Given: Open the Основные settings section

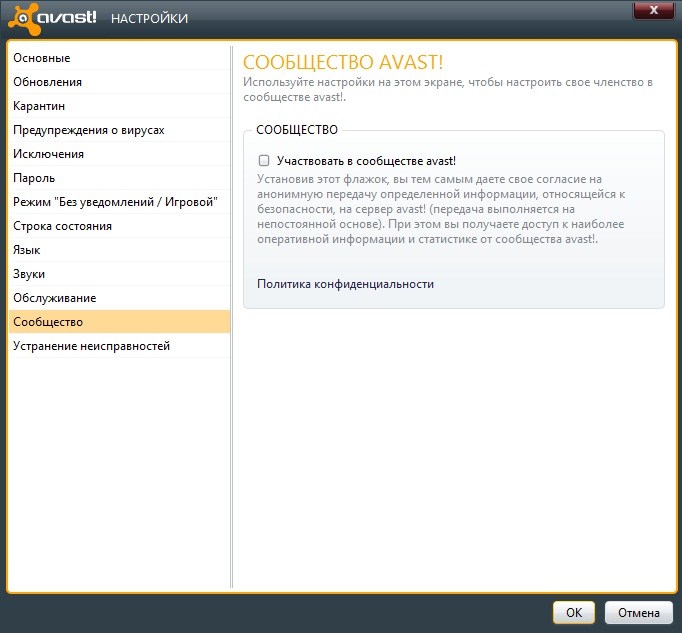Looking at the screenshot, I should (x=119, y=58).
